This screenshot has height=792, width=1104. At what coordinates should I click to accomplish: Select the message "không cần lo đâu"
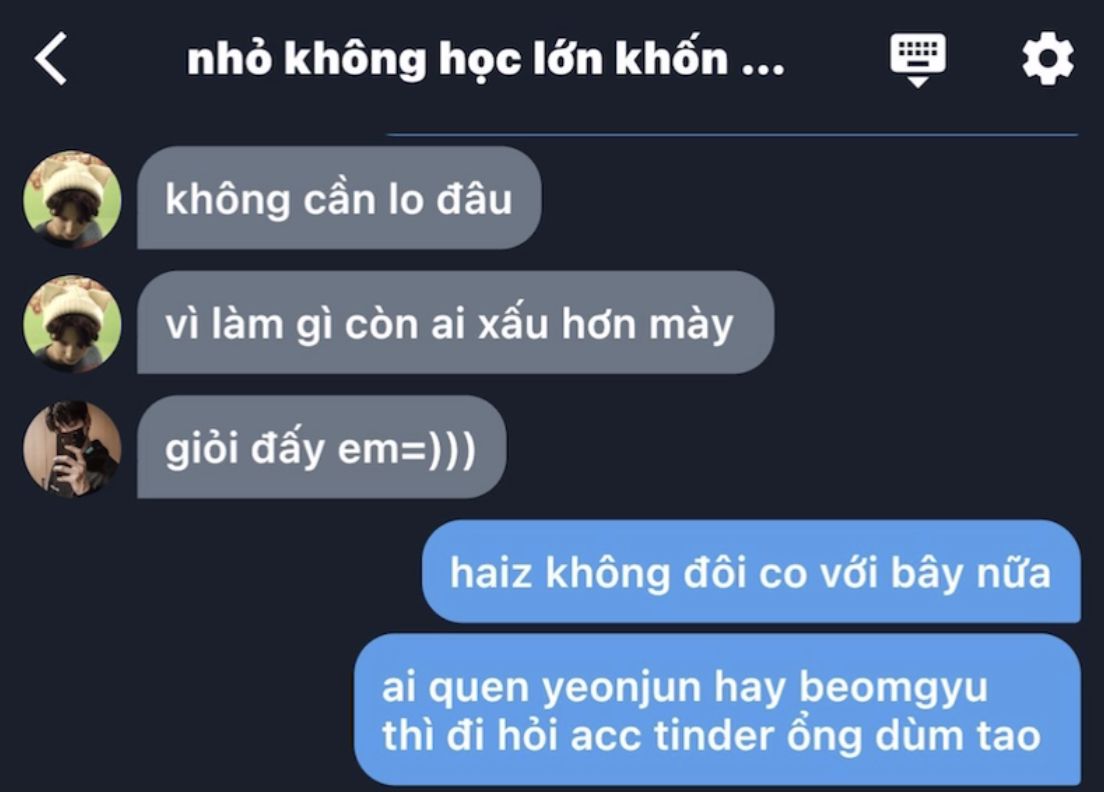pos(339,198)
